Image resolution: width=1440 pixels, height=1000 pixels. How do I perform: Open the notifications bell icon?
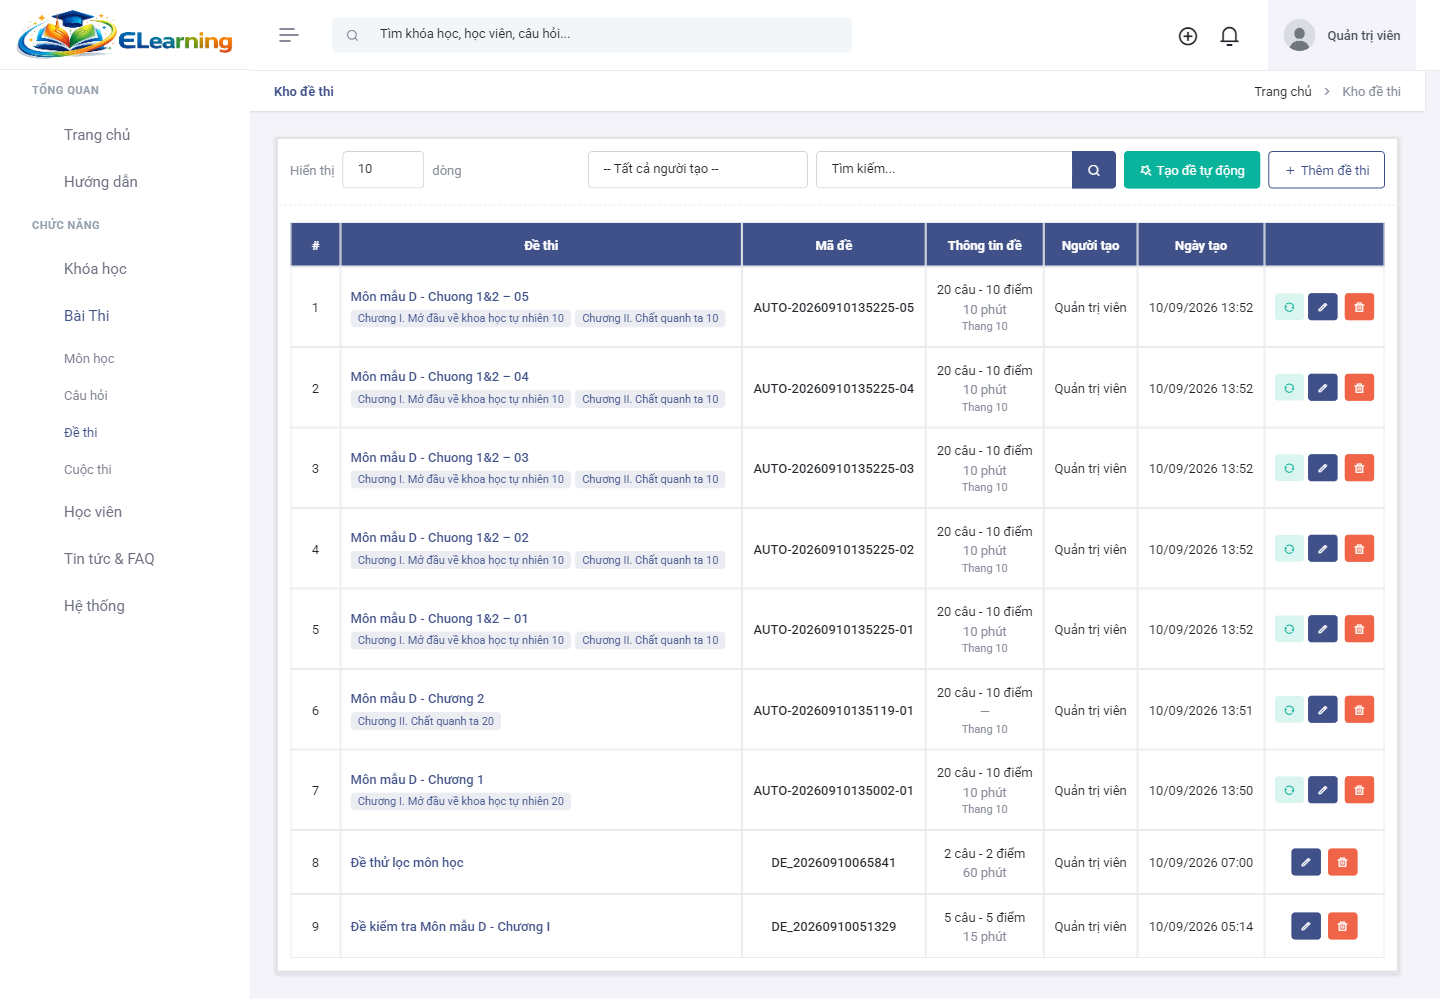(1230, 36)
